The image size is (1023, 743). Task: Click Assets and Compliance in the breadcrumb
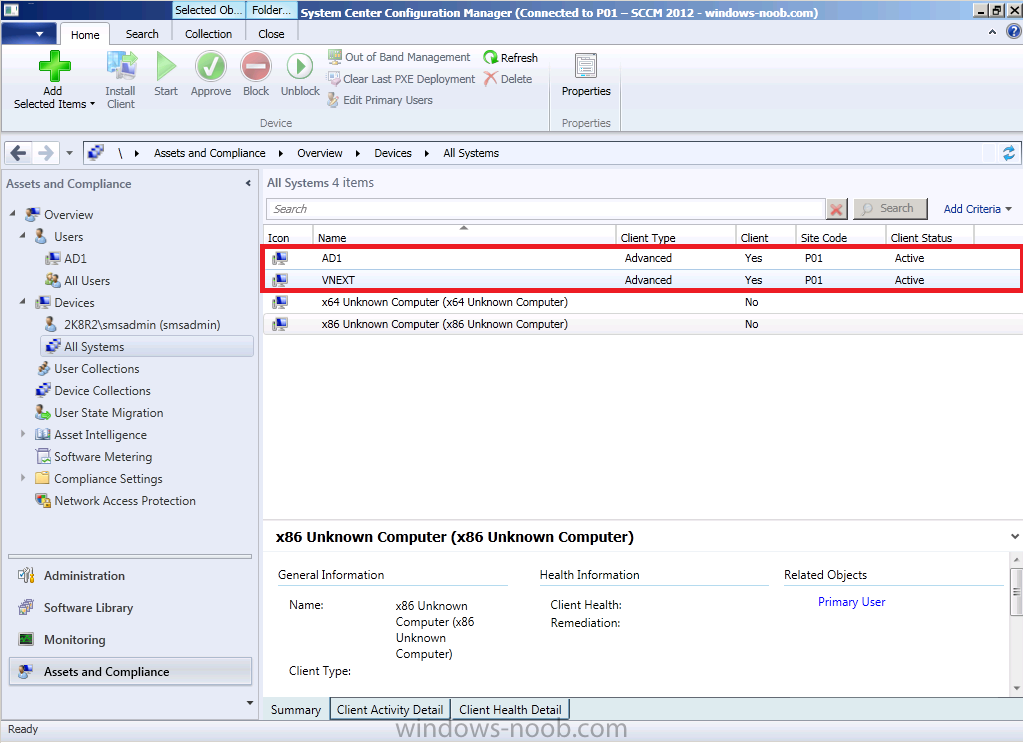pos(209,153)
